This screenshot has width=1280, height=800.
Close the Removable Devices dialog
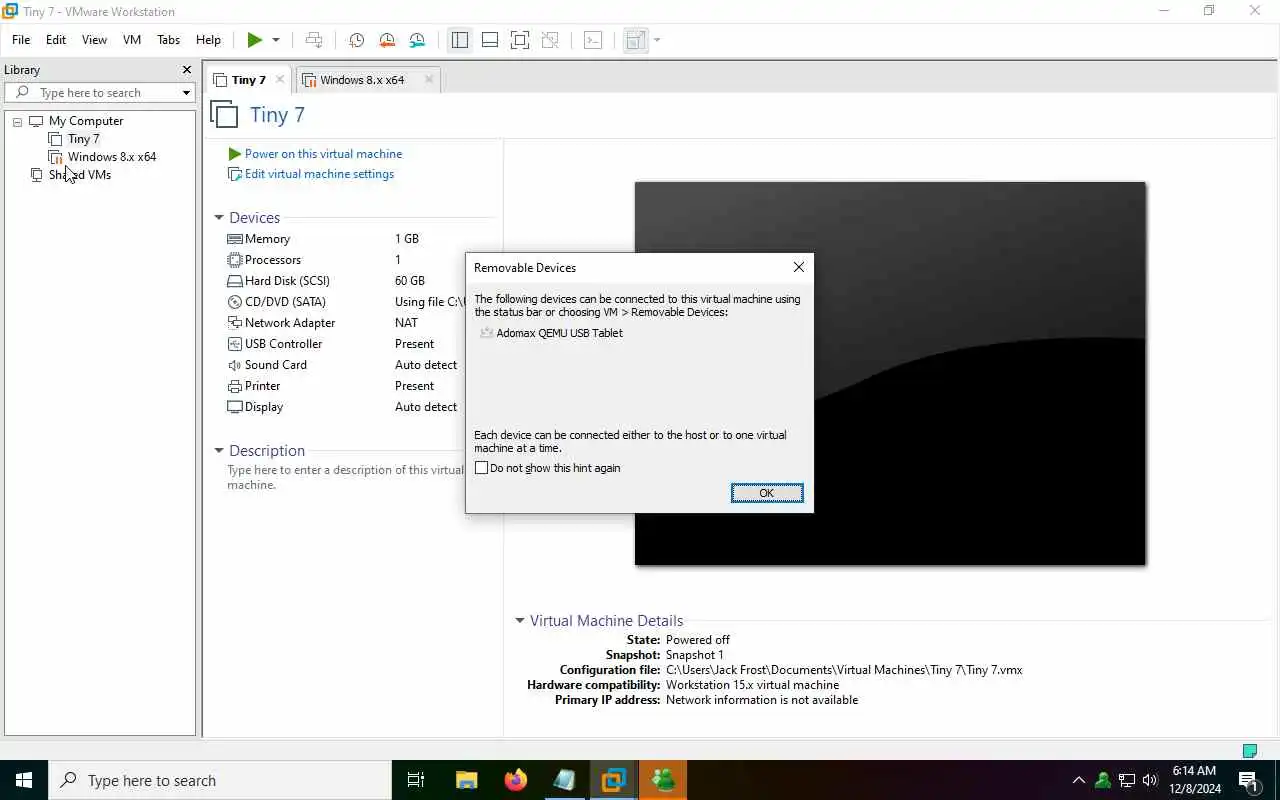(x=798, y=267)
